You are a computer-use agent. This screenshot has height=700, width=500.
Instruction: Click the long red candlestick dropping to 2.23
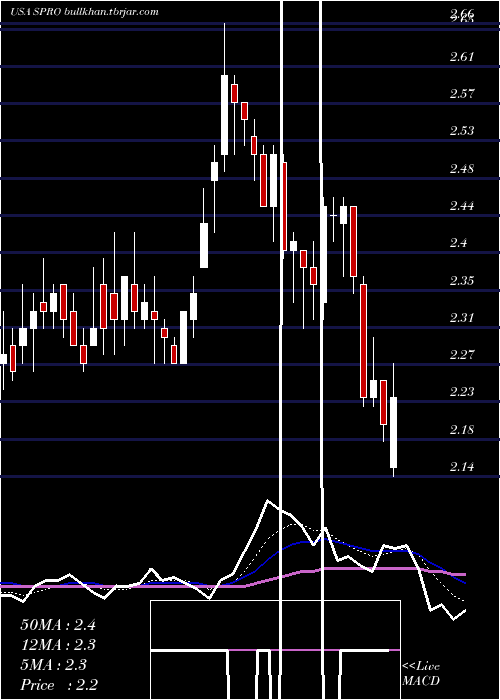363,341
